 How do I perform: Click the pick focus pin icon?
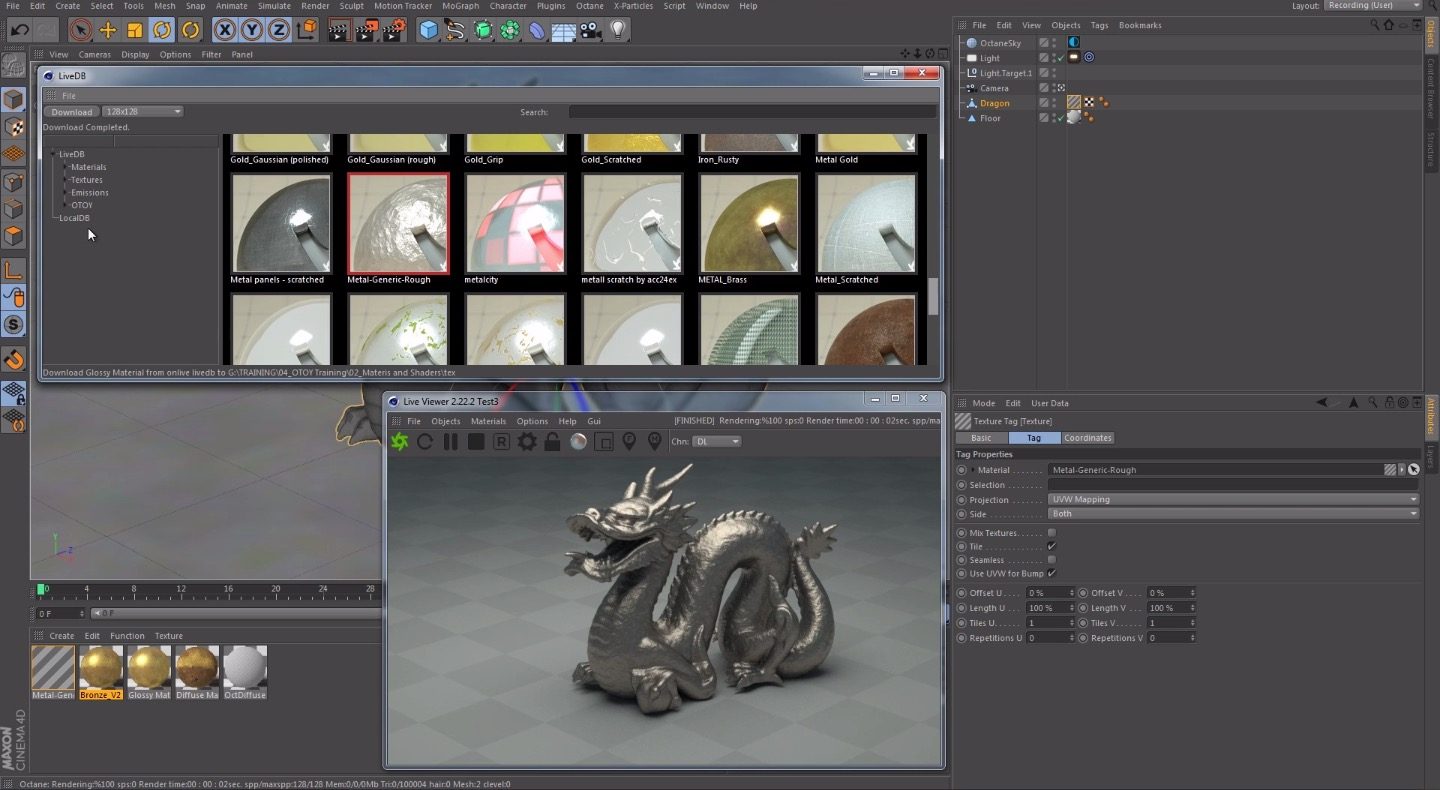(x=629, y=441)
